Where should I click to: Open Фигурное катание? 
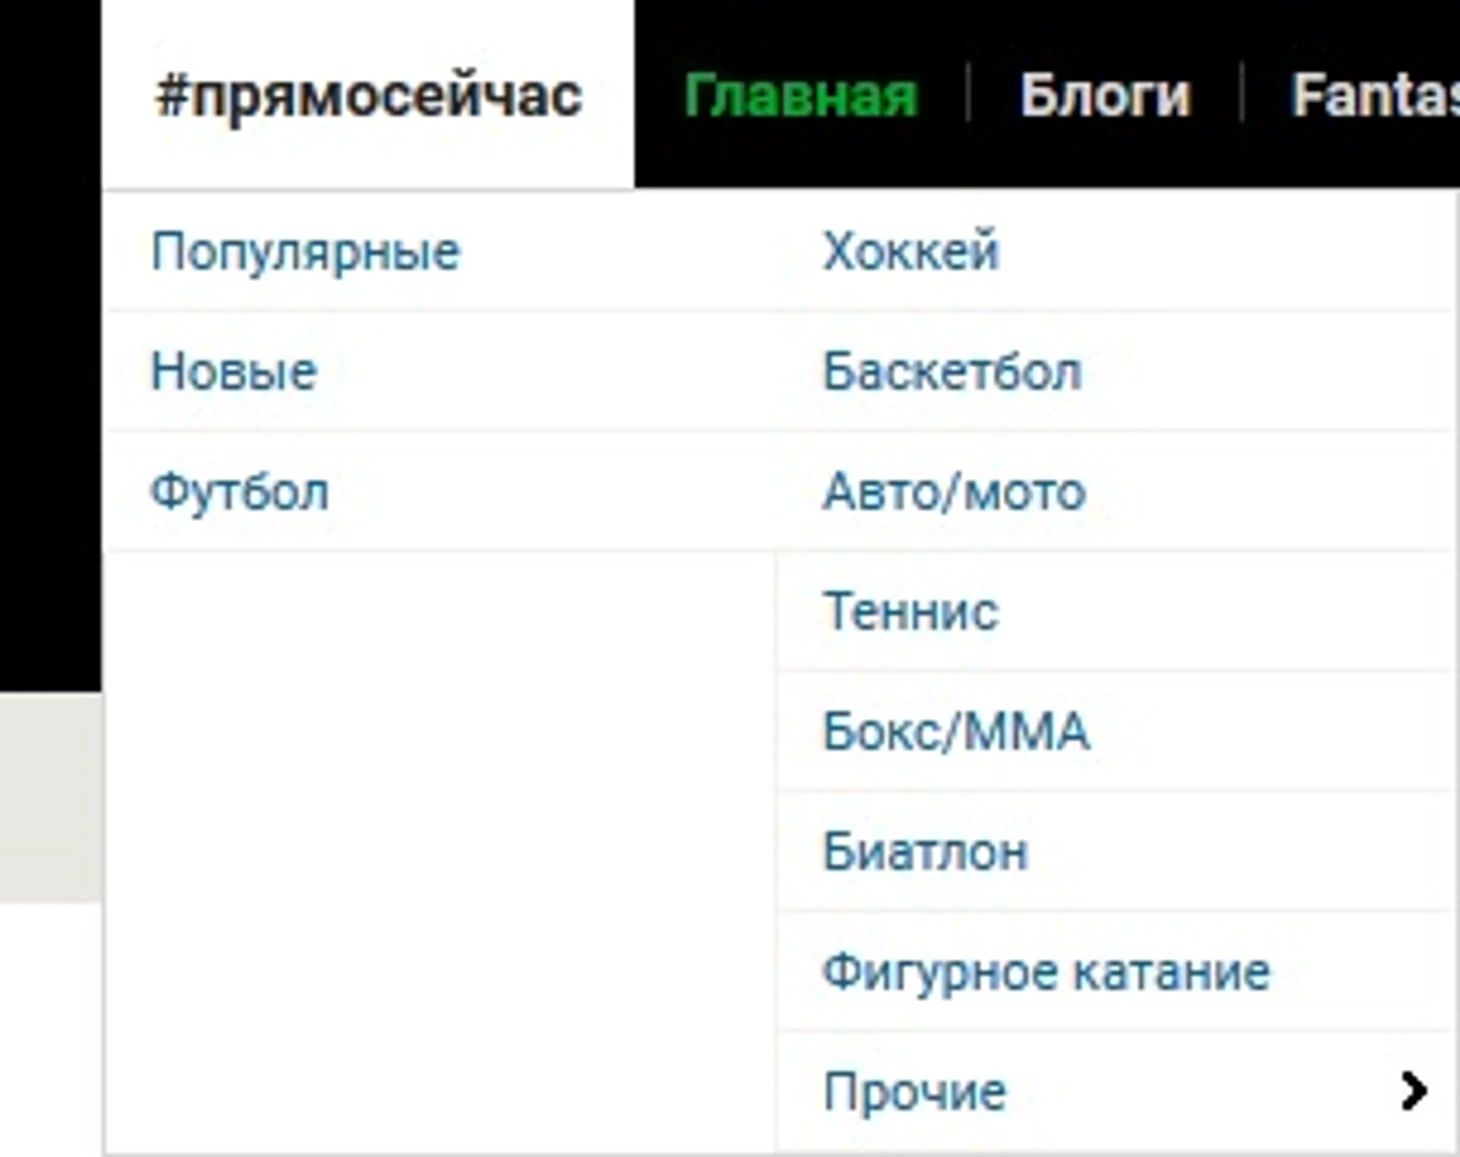pyautogui.click(x=1046, y=971)
